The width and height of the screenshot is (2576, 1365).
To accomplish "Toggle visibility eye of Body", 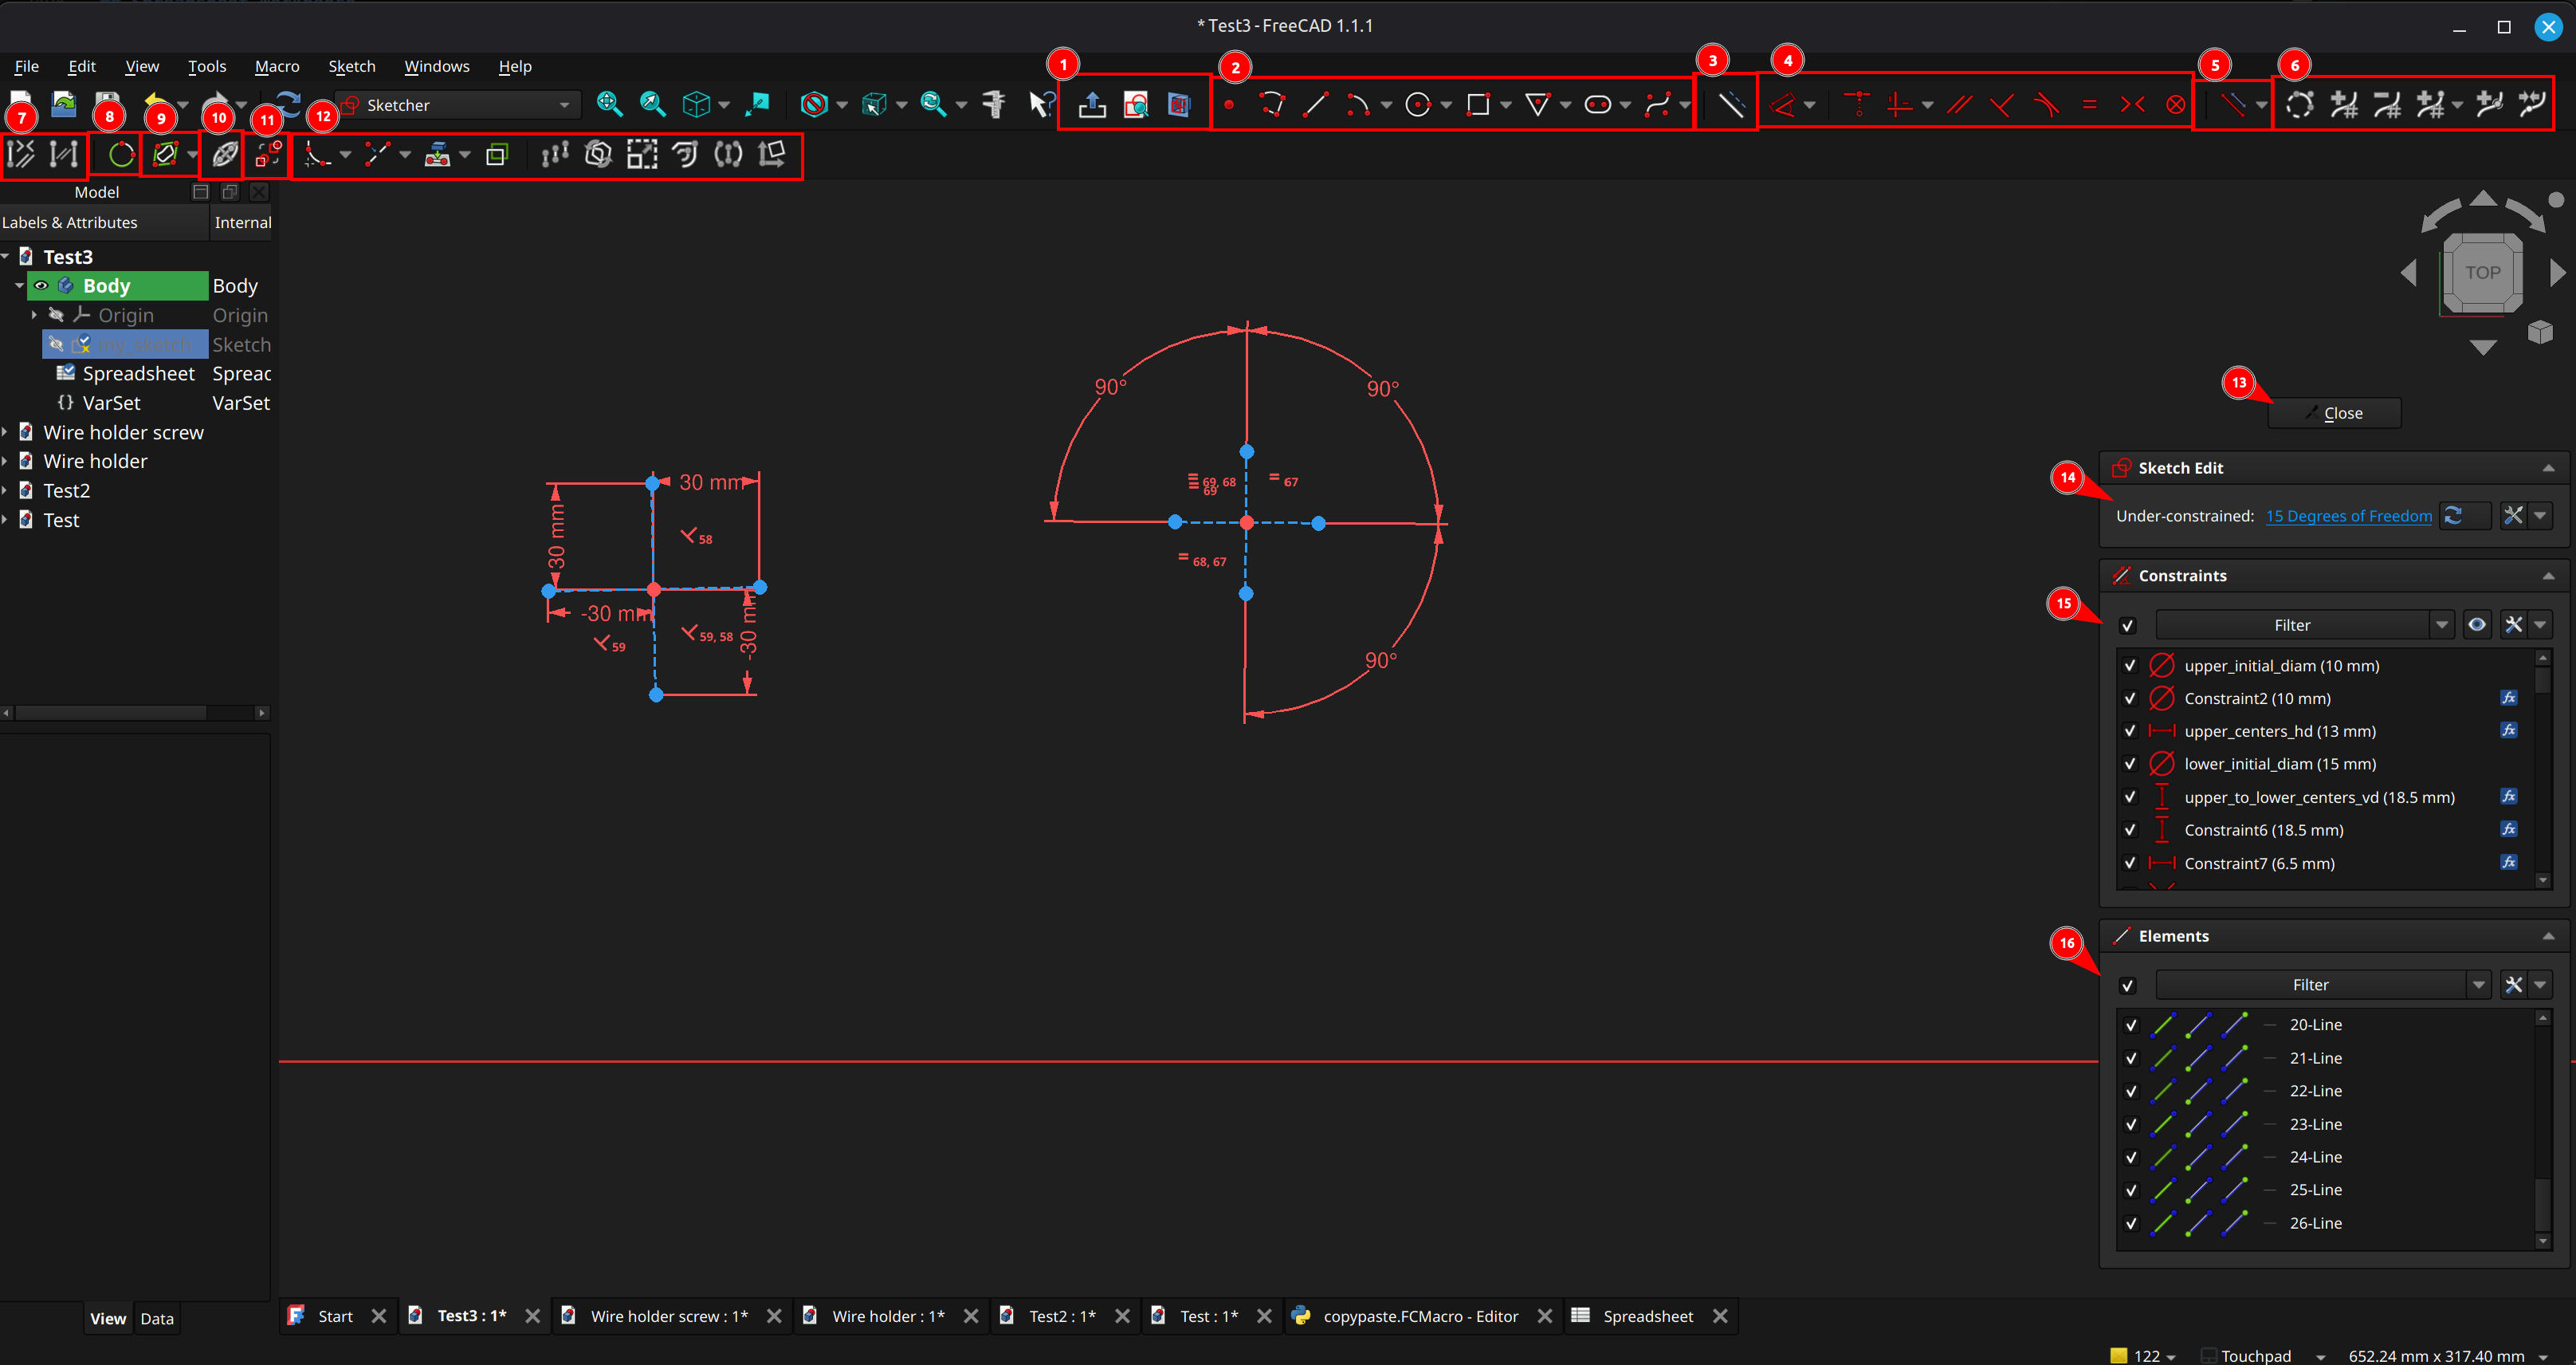I will click(x=41, y=286).
